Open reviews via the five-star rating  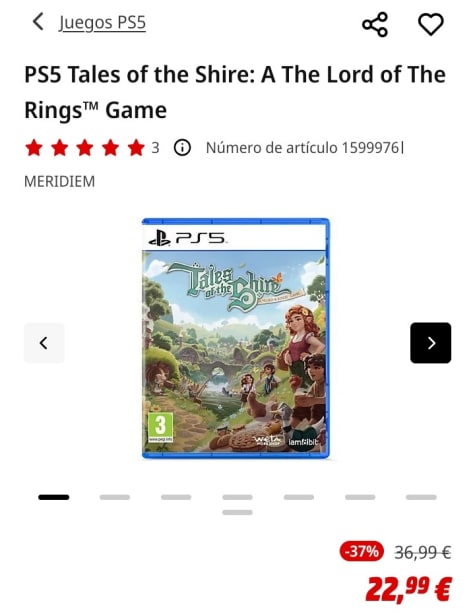[85, 148]
